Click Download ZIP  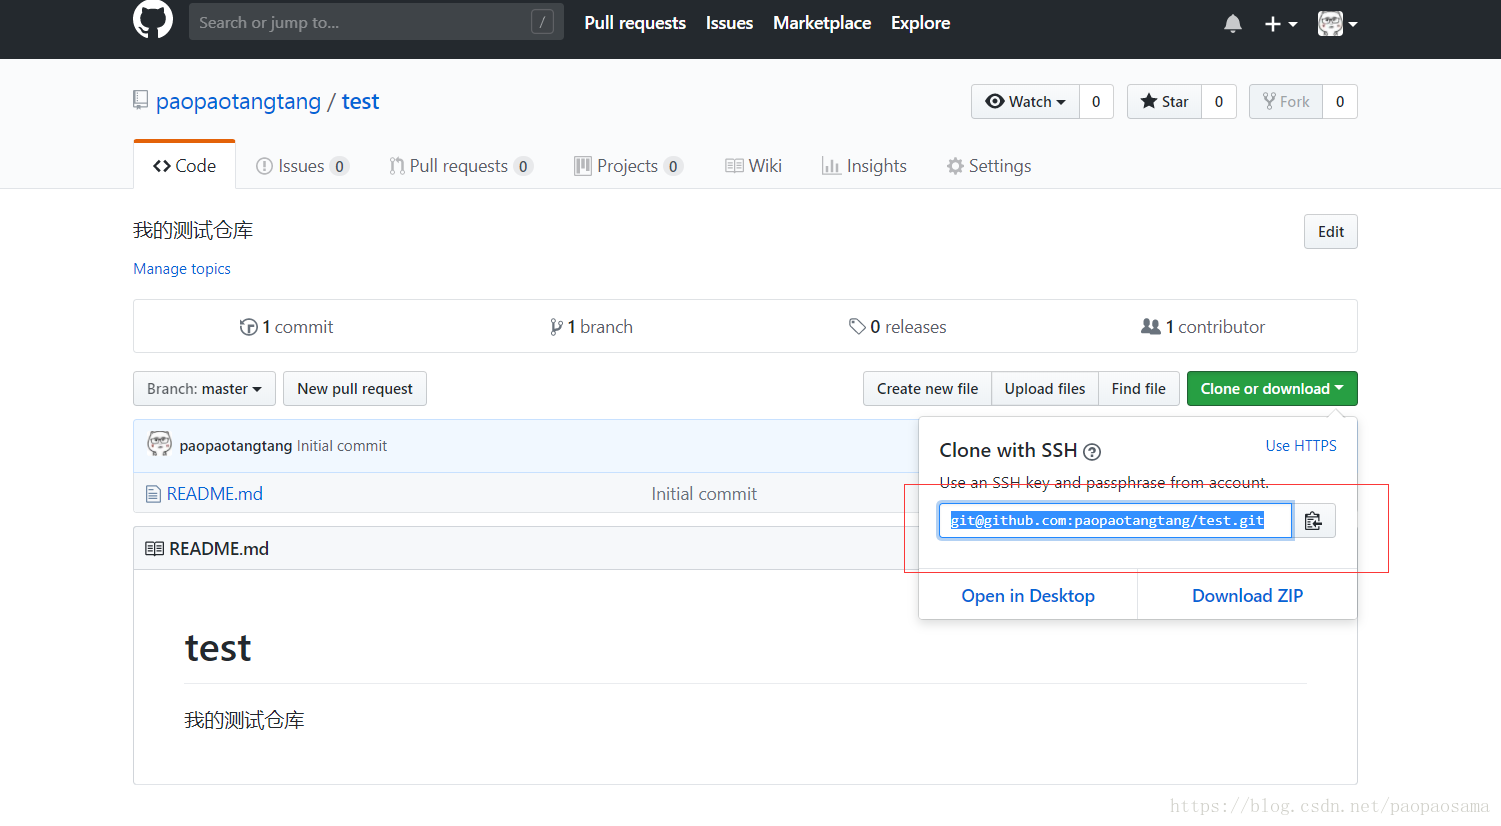[x=1248, y=596]
